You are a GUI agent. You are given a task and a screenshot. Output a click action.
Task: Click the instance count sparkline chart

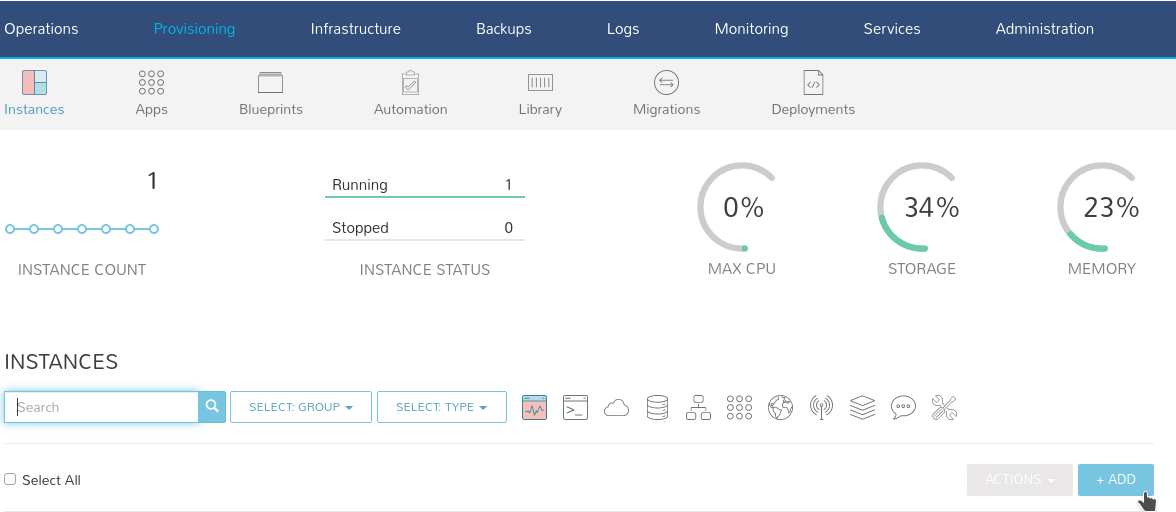click(x=82, y=229)
